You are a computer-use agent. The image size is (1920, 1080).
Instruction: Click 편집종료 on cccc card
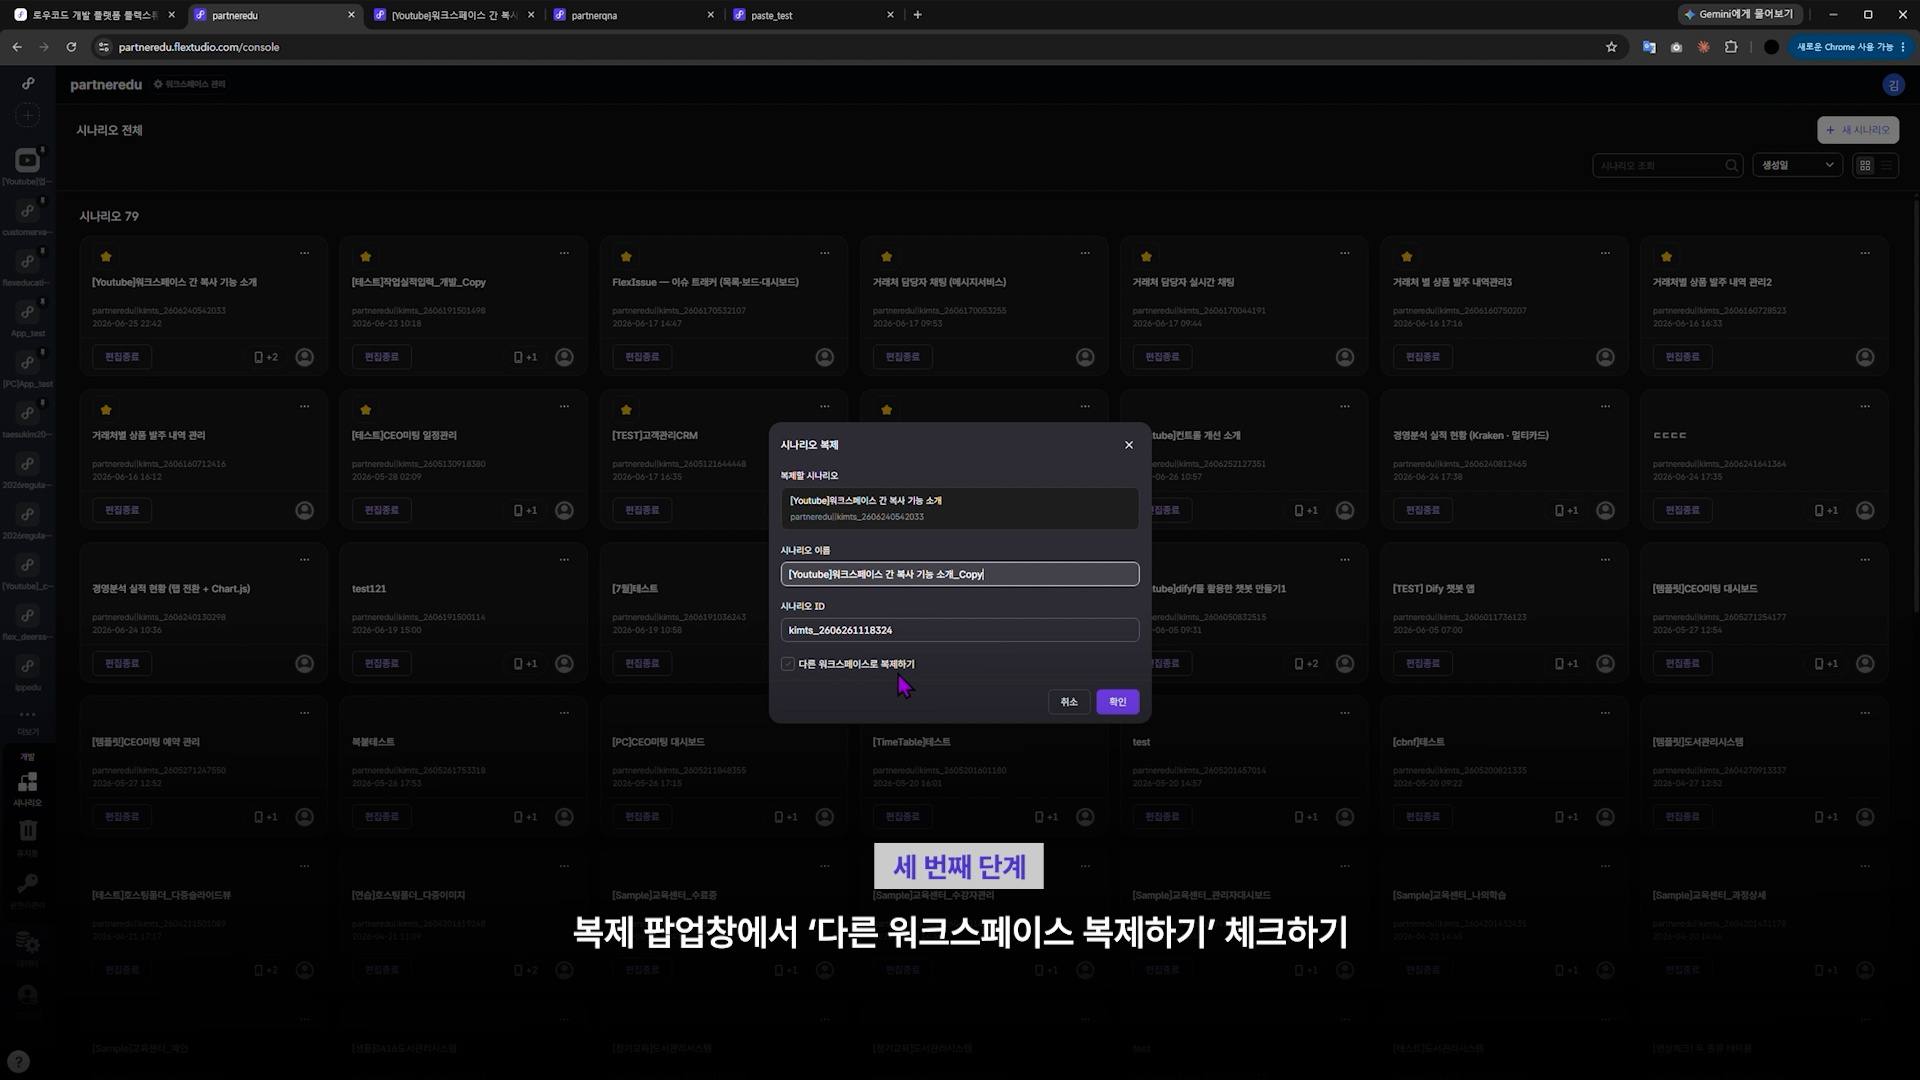(x=1682, y=510)
